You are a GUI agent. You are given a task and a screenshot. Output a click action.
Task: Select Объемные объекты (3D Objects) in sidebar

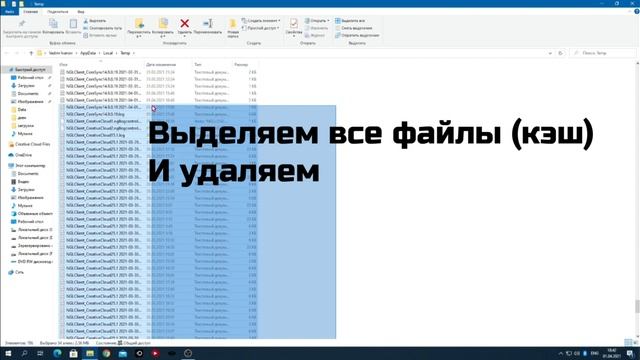(x=32, y=214)
